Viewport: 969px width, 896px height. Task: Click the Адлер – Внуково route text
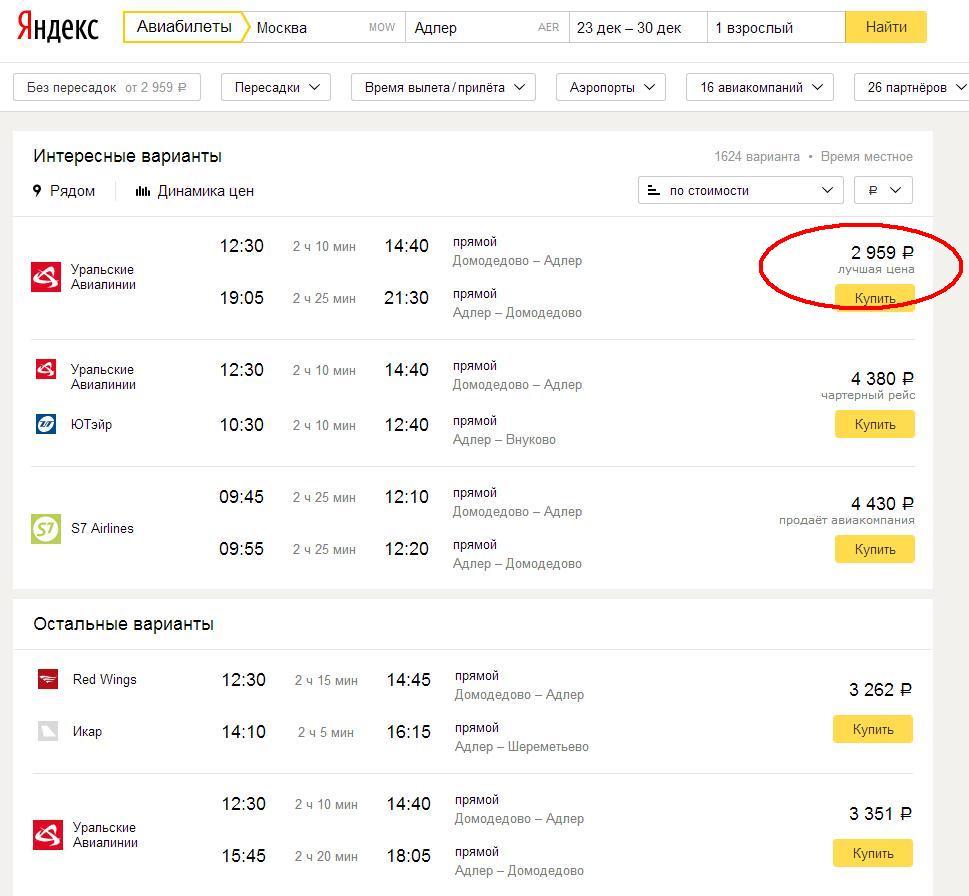coord(504,440)
